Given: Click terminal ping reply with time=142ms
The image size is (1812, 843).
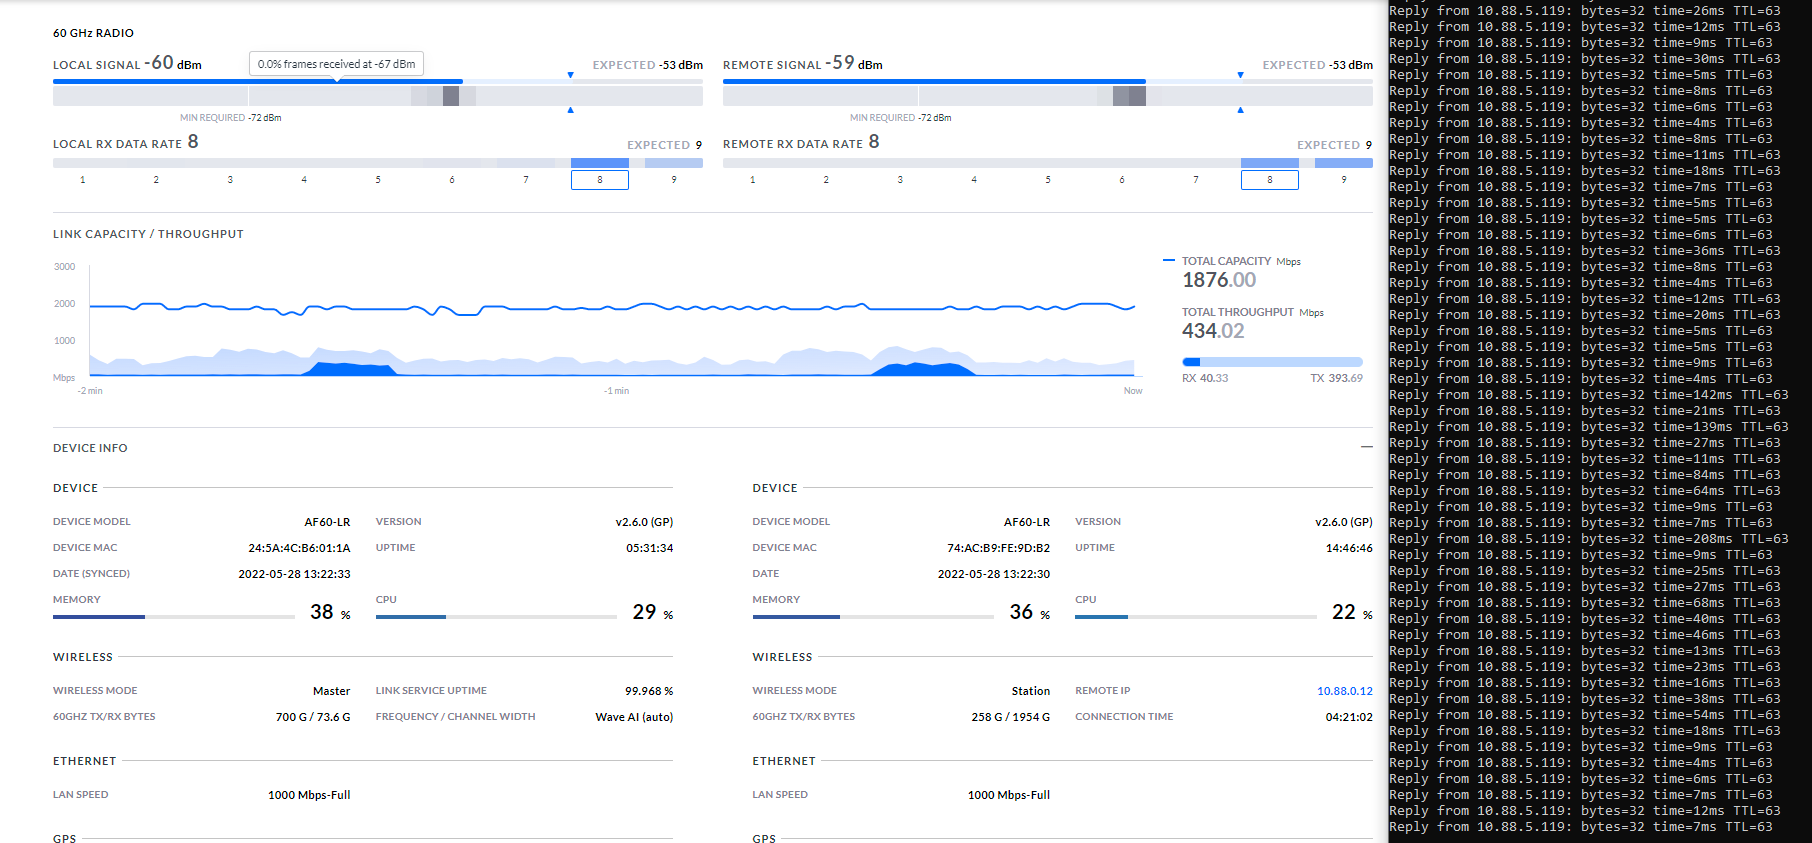Looking at the screenshot, I should click(1588, 395).
